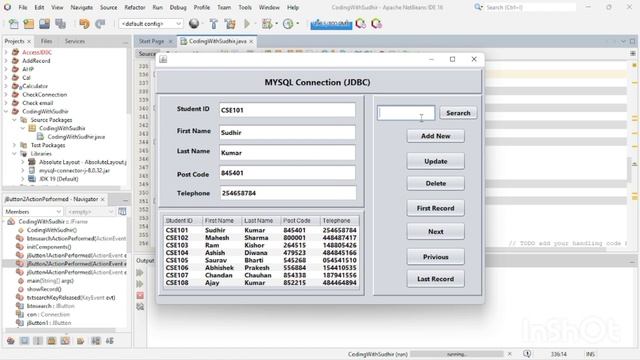This screenshot has width=640, height=360.
Task: Click the Save All toolbar icon
Action: [60, 24]
